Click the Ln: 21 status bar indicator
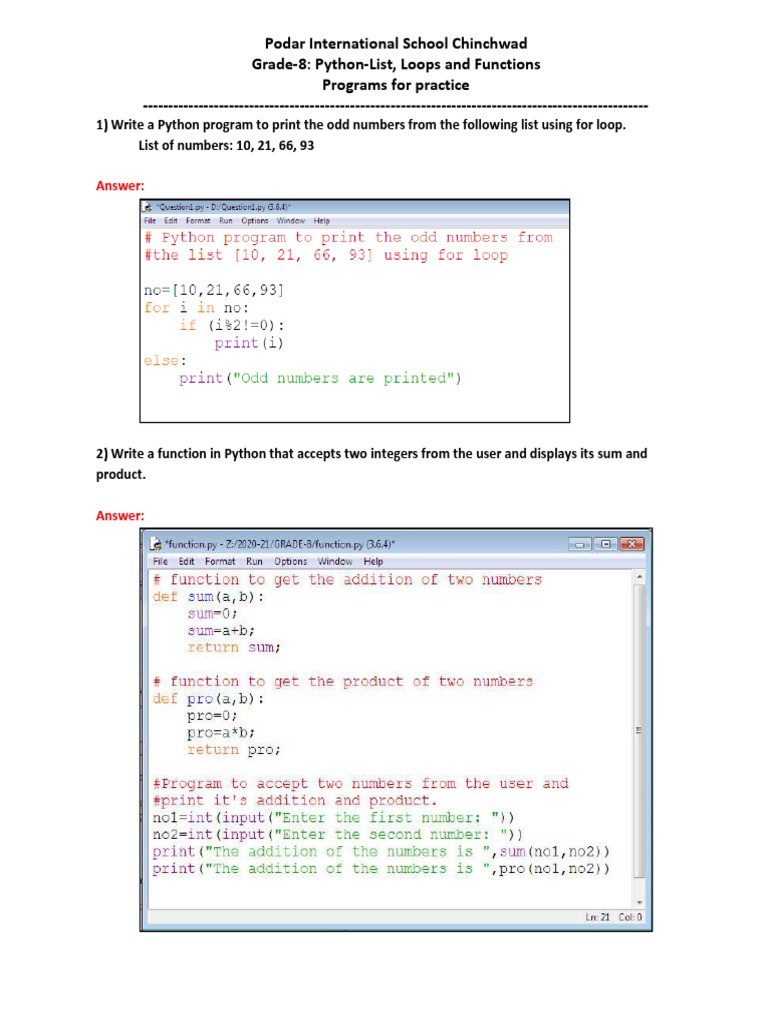The height and width of the screenshot is (1024, 768). pos(597,917)
